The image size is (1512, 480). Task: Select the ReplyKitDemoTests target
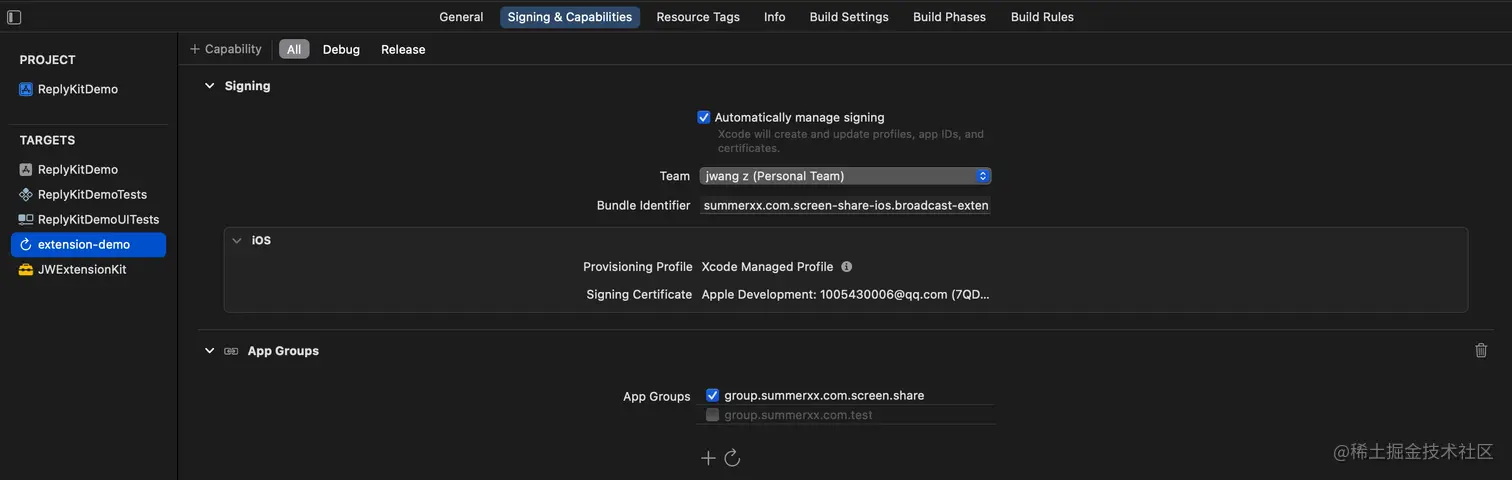[x=92, y=195]
